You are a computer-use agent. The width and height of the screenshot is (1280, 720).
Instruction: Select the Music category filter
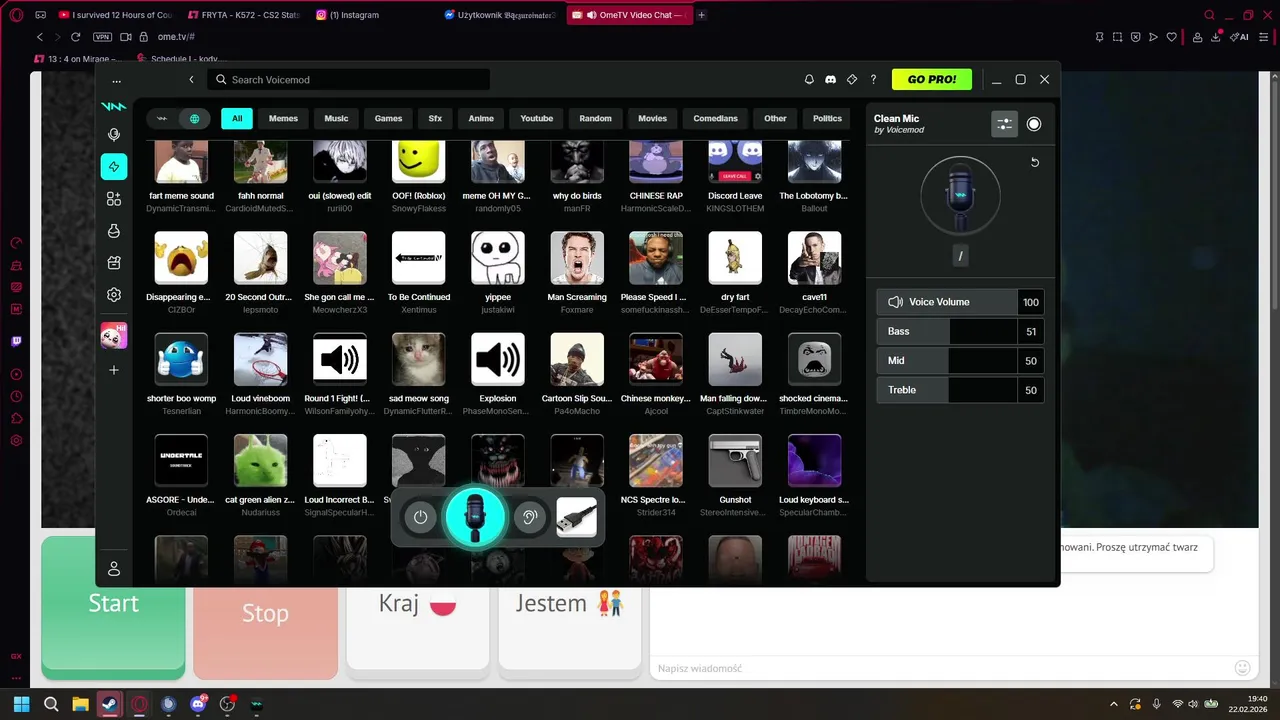(x=336, y=118)
